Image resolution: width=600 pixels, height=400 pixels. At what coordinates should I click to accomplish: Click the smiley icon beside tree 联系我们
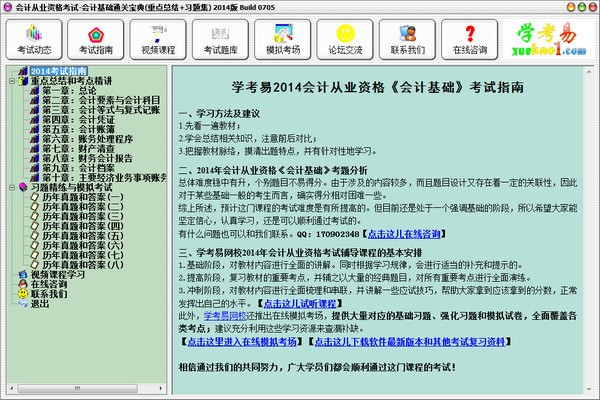pyautogui.click(x=23, y=294)
